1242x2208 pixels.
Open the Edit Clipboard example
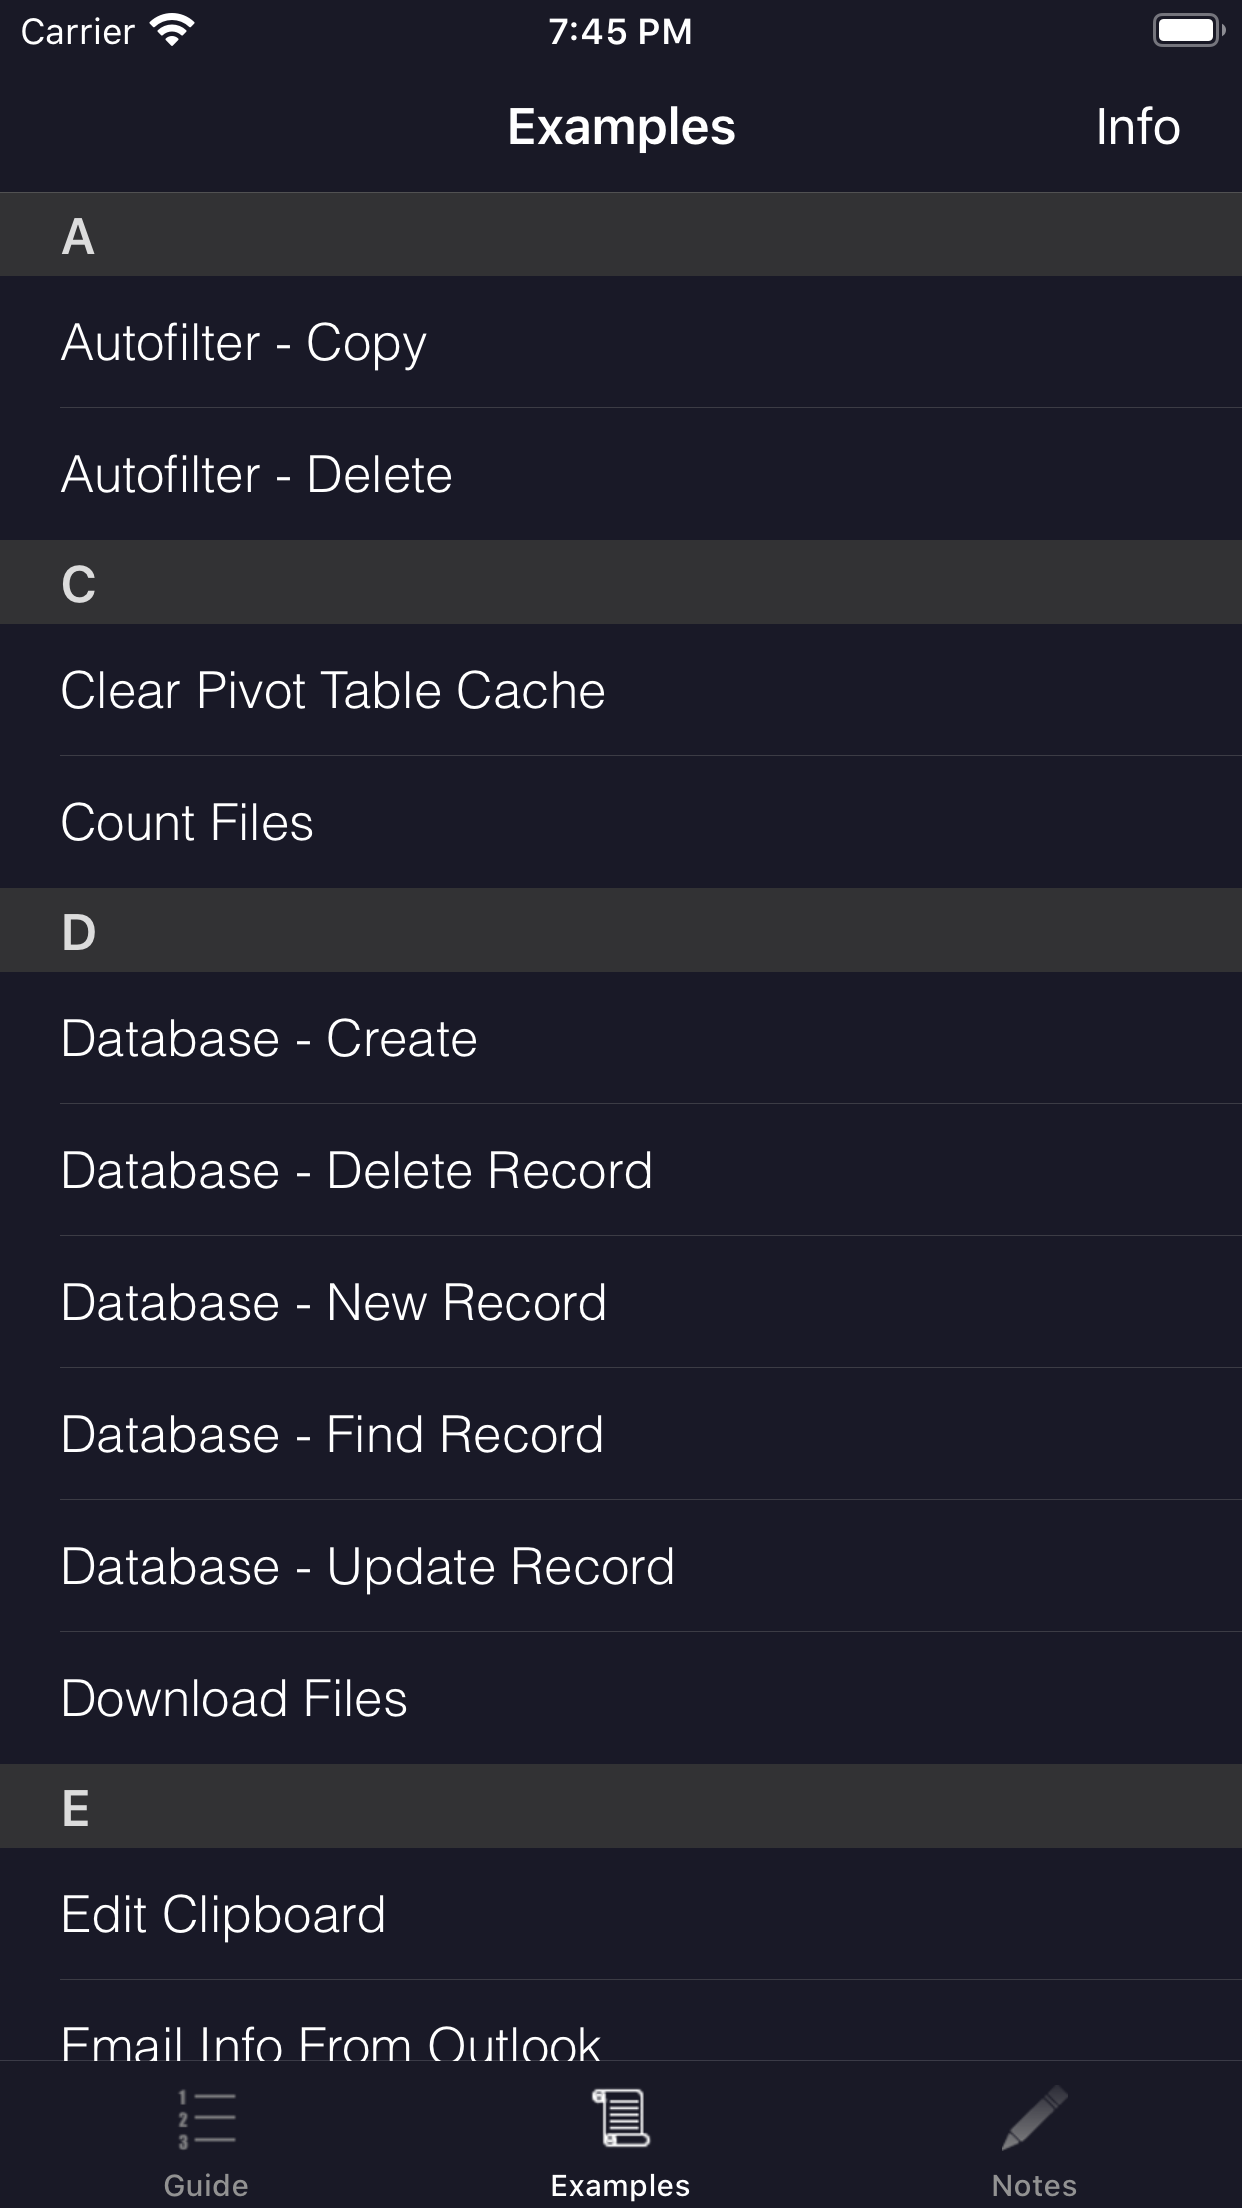(620, 1913)
